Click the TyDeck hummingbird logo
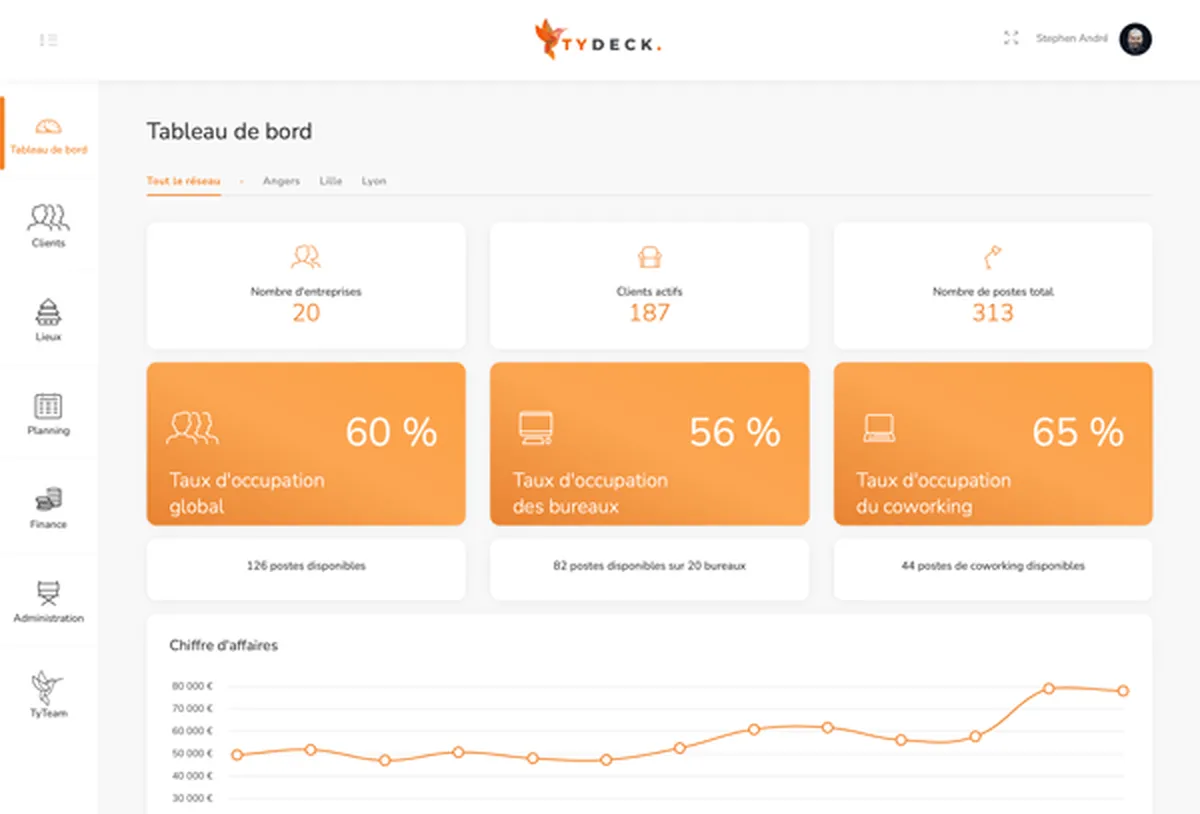This screenshot has height=814, width=1200. click(x=551, y=39)
